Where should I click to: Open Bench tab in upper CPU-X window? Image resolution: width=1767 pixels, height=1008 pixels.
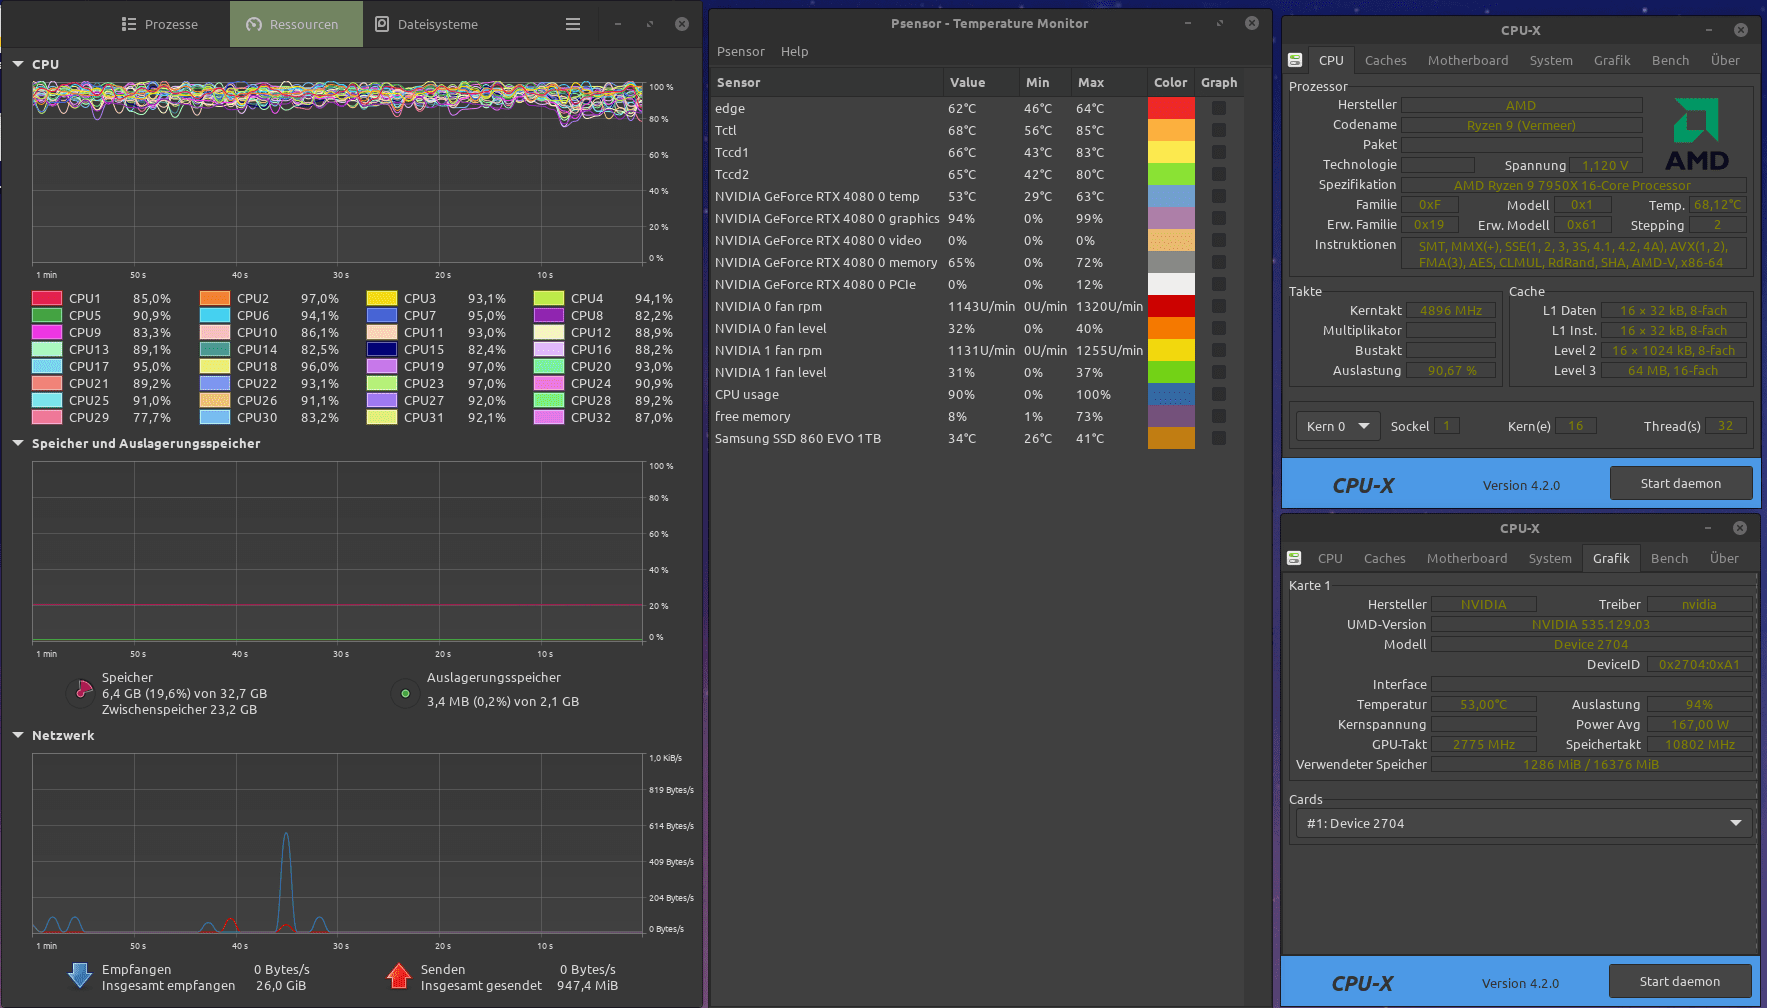point(1671,60)
